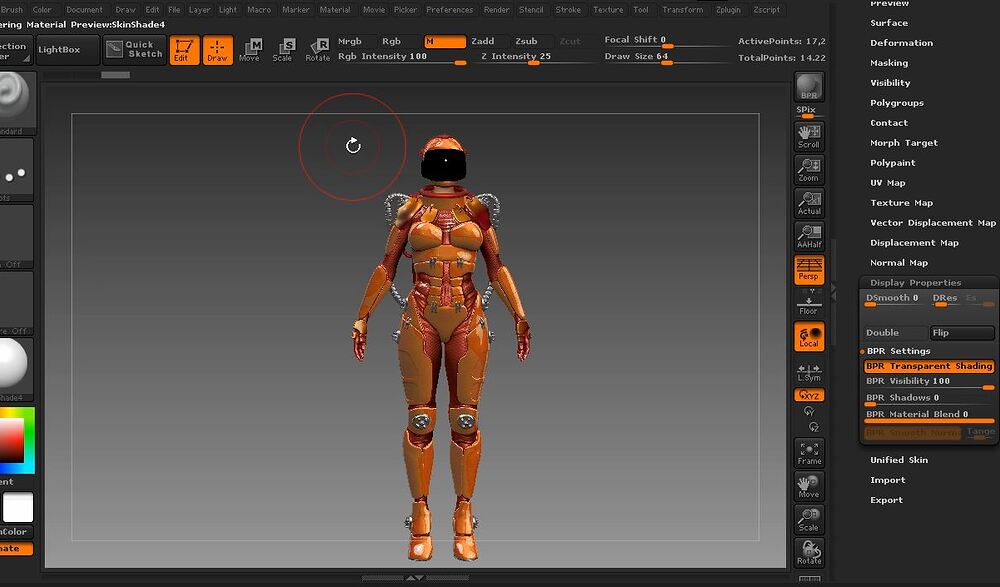Activate Edit mode button
This screenshot has width=1000, height=587.
tap(184, 50)
